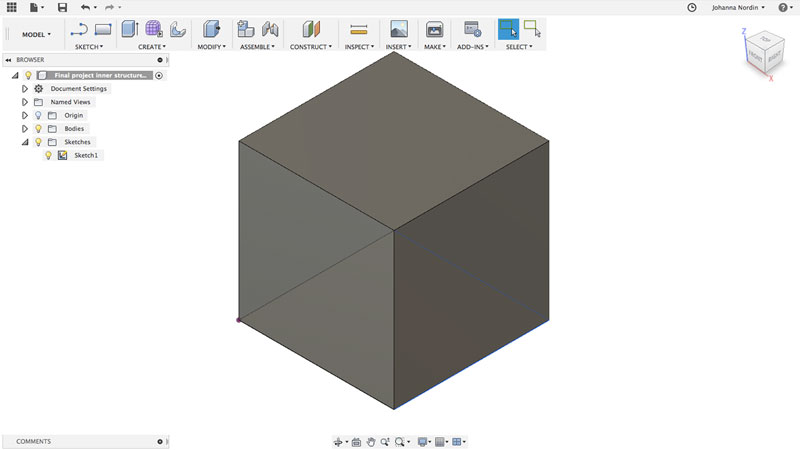
Task: Expand the Document Settings node
Action: 24,89
